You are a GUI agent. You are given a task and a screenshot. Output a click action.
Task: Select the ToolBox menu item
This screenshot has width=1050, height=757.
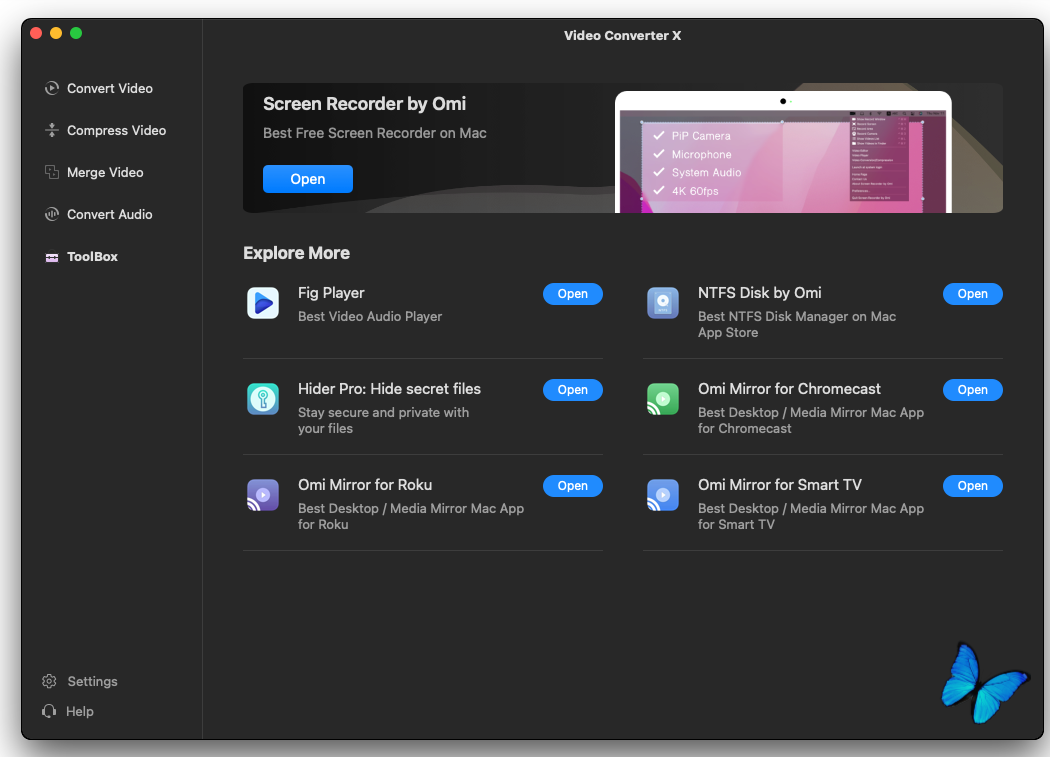click(x=92, y=257)
